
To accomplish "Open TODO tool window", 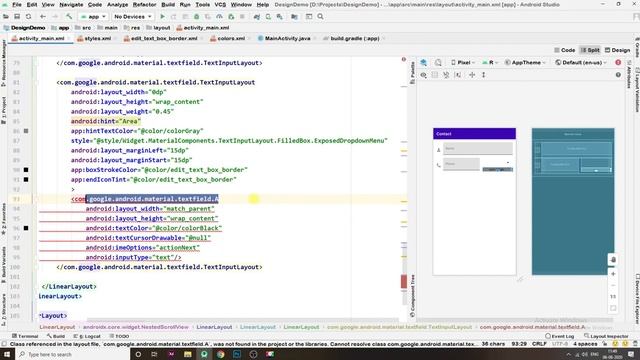I will click(119, 336).
